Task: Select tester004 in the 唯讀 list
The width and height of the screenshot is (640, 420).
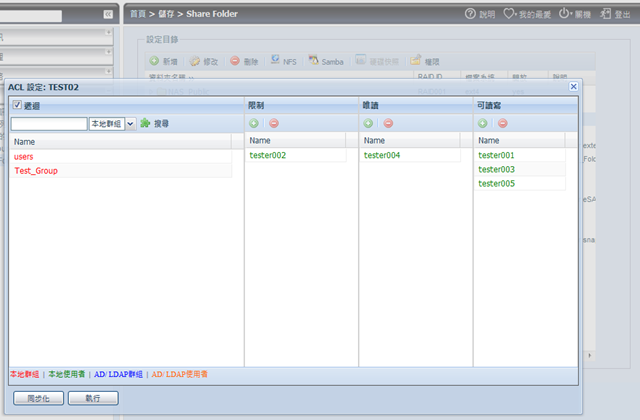Action: [382, 156]
